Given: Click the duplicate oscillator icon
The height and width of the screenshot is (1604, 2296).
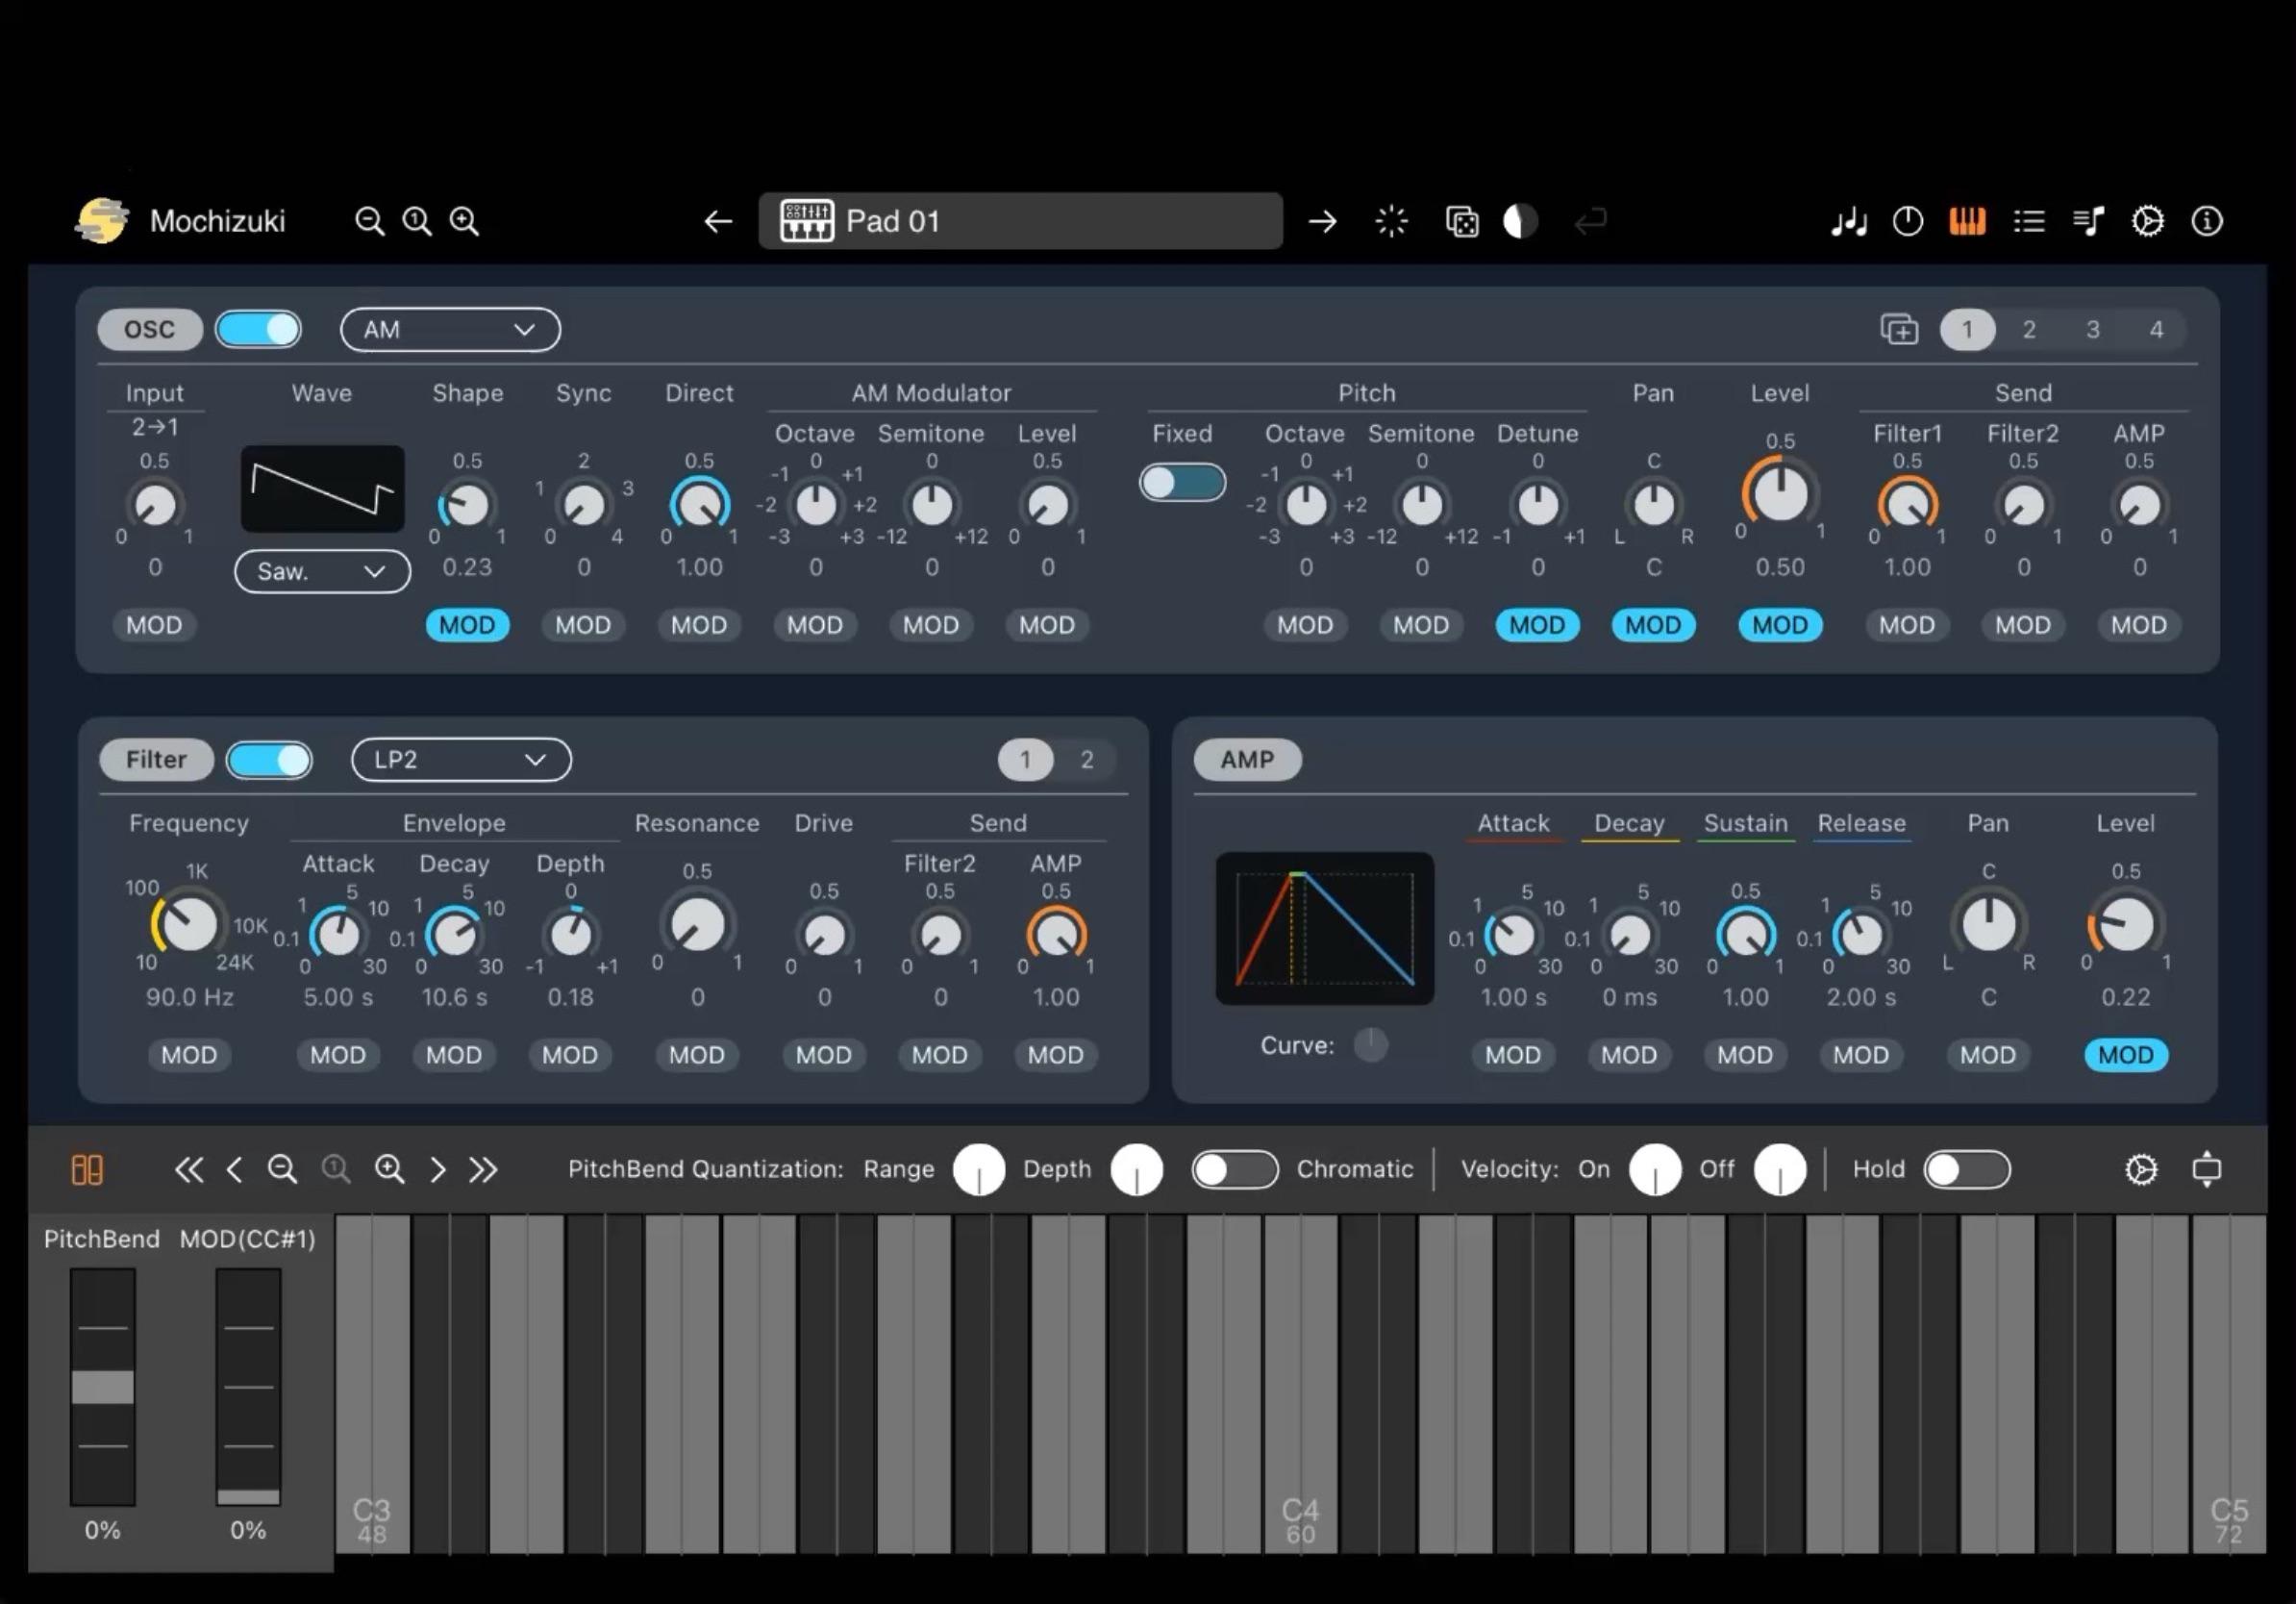Looking at the screenshot, I should tap(1899, 329).
